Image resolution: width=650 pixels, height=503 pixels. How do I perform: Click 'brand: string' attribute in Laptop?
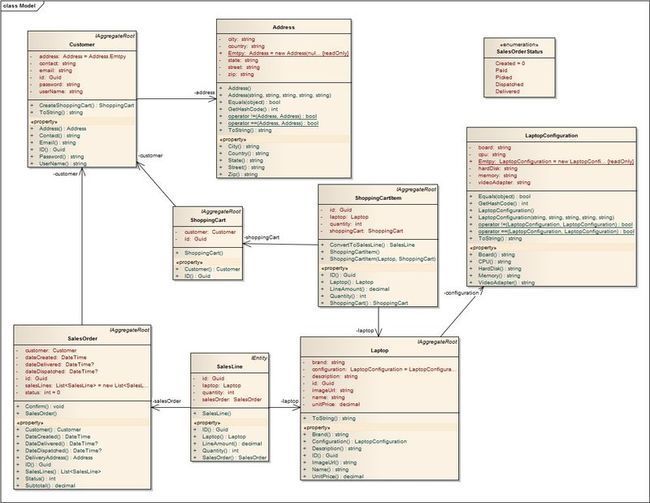(328, 362)
